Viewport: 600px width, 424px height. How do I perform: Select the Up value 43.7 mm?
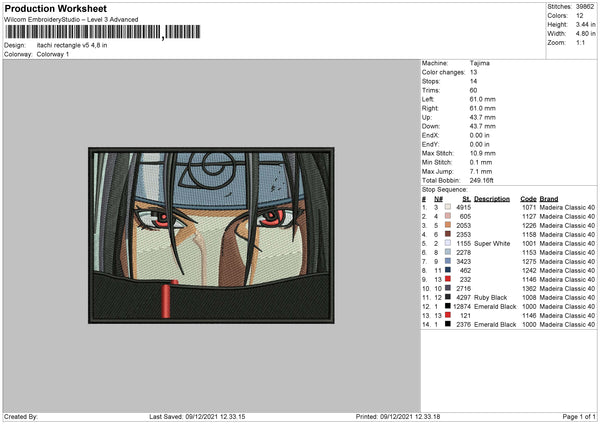pos(483,117)
